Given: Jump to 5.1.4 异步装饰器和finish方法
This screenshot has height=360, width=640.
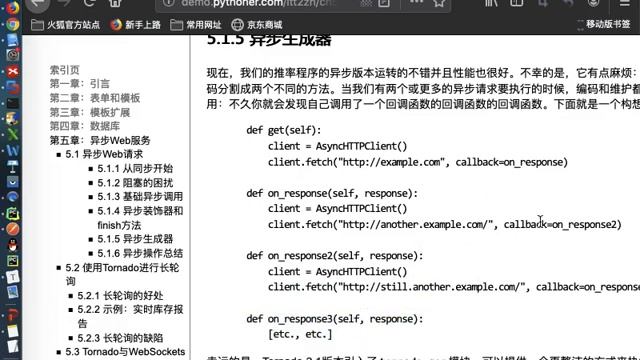Looking at the screenshot, I should 140,218.
